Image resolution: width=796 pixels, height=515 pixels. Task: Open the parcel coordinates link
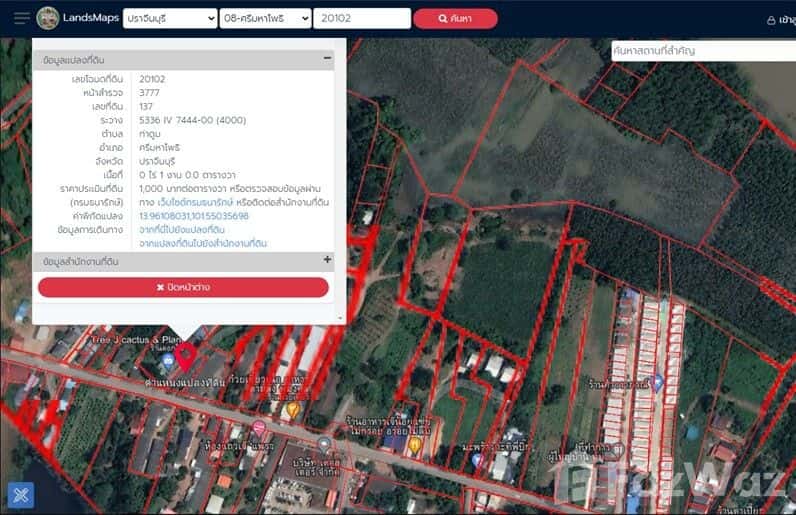[x=194, y=215]
